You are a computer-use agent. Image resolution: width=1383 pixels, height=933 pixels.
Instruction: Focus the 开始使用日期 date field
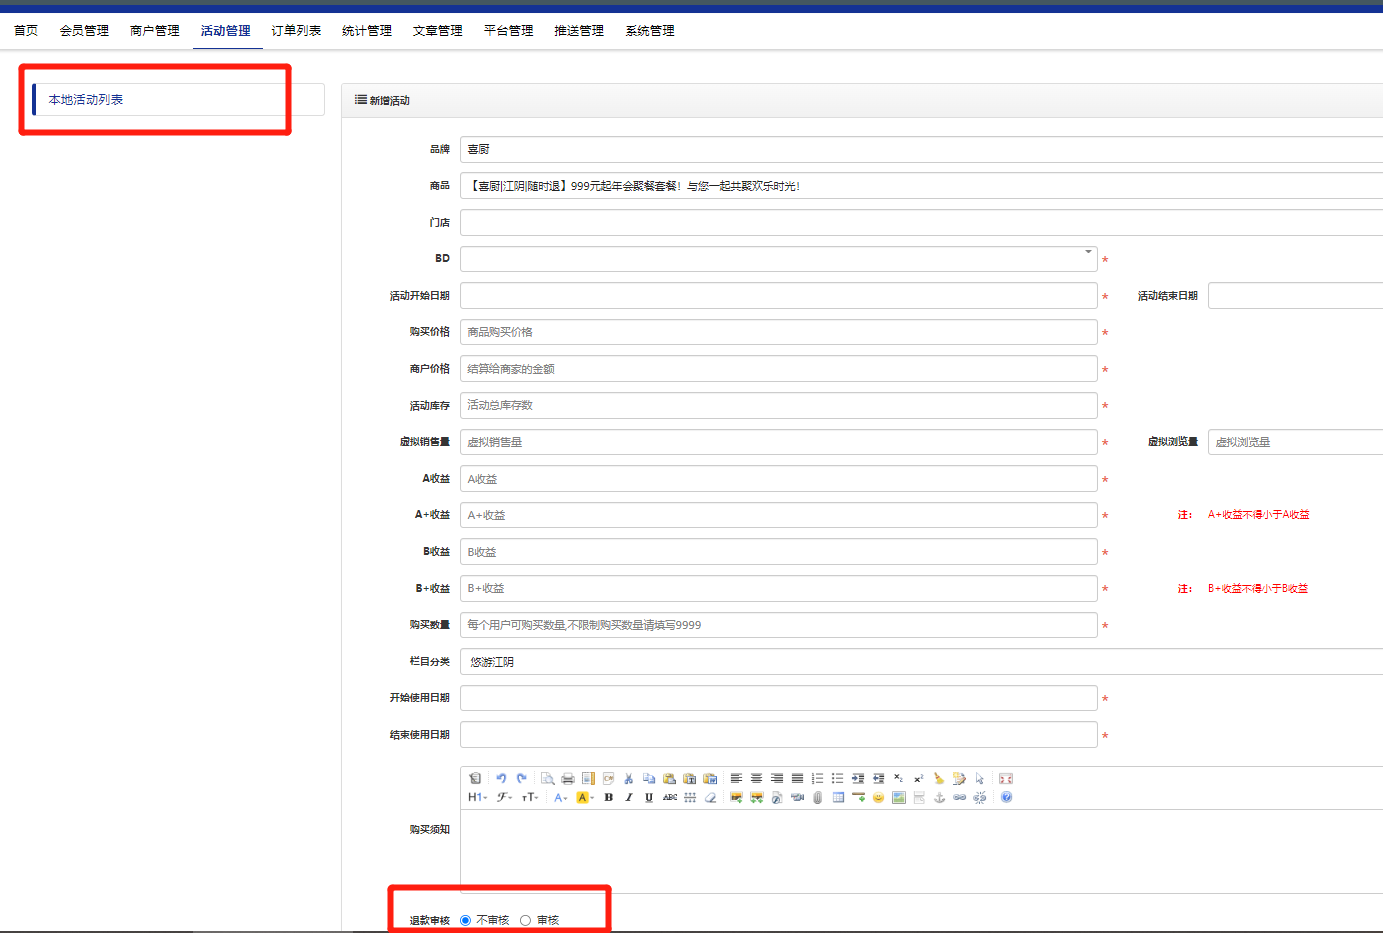(778, 698)
